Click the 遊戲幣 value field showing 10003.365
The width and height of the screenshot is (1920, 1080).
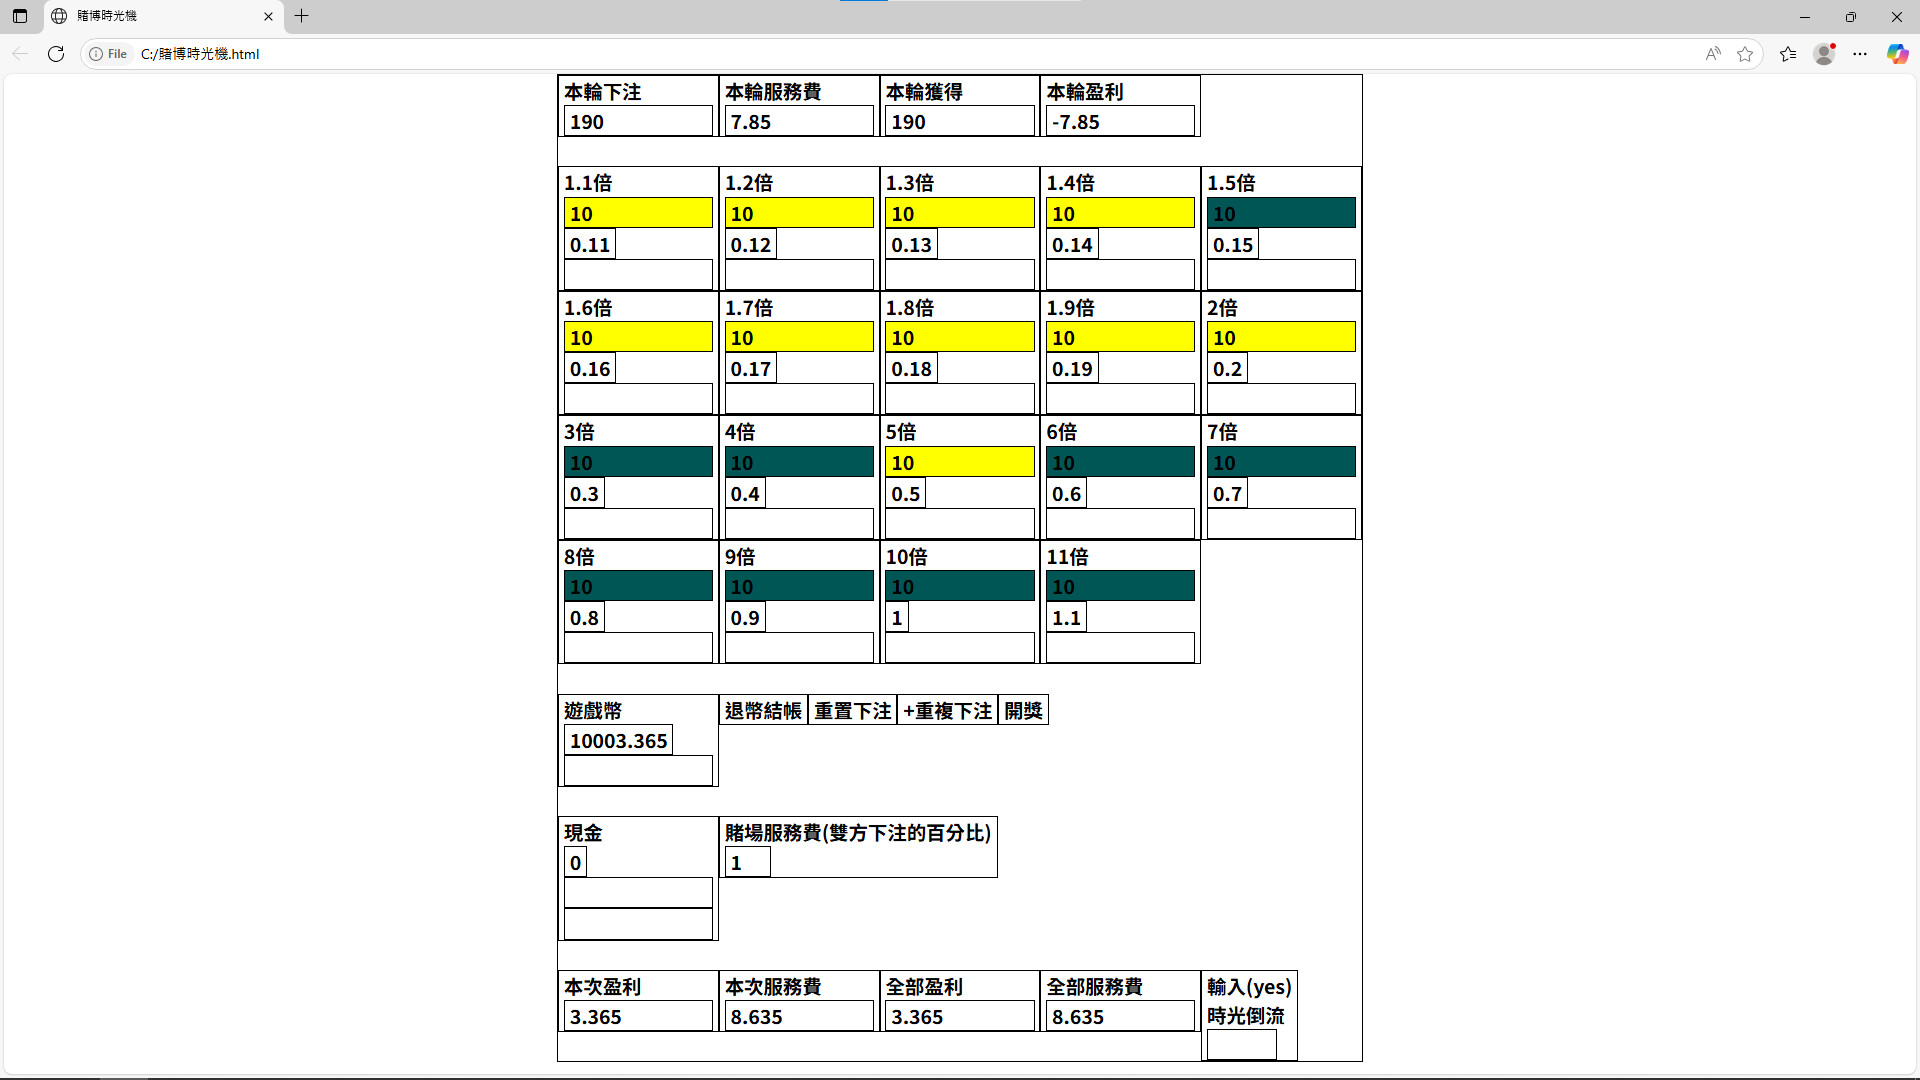[618, 741]
